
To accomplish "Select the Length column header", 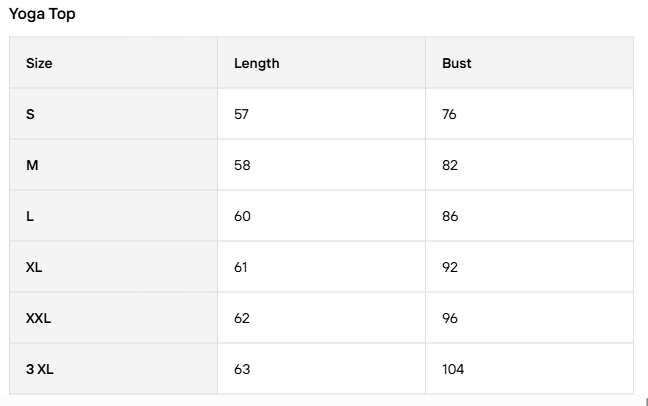I will pyautogui.click(x=256, y=63).
